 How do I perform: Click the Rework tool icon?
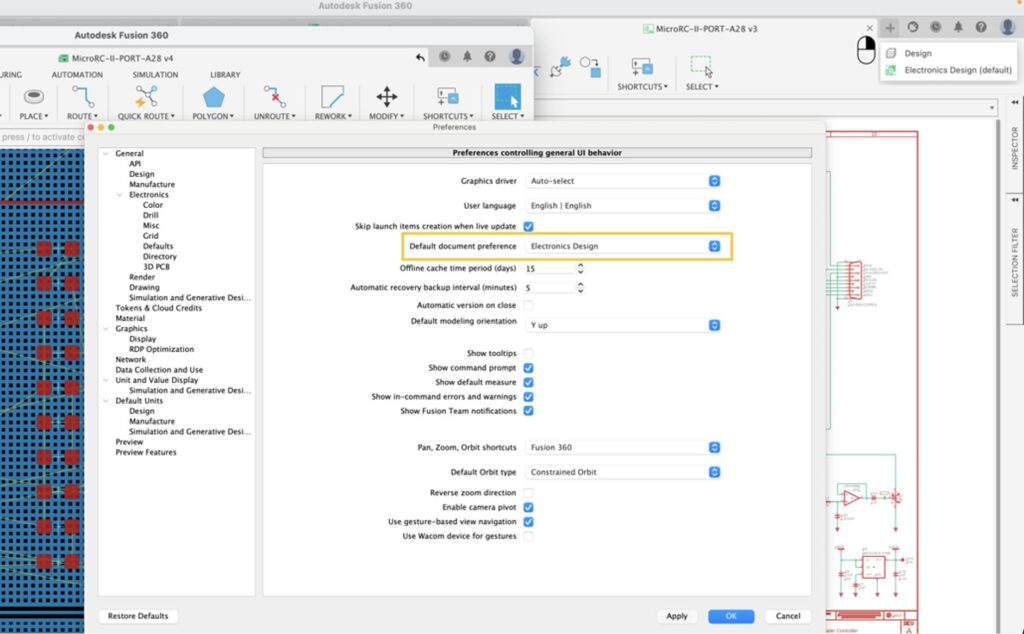(331, 97)
